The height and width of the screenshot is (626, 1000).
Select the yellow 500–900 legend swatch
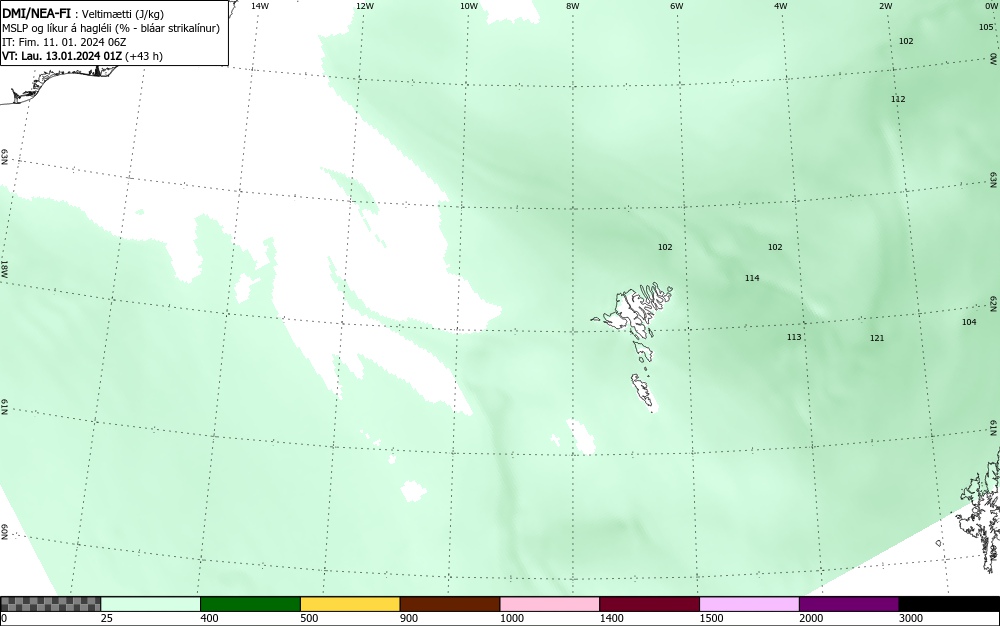click(350, 604)
